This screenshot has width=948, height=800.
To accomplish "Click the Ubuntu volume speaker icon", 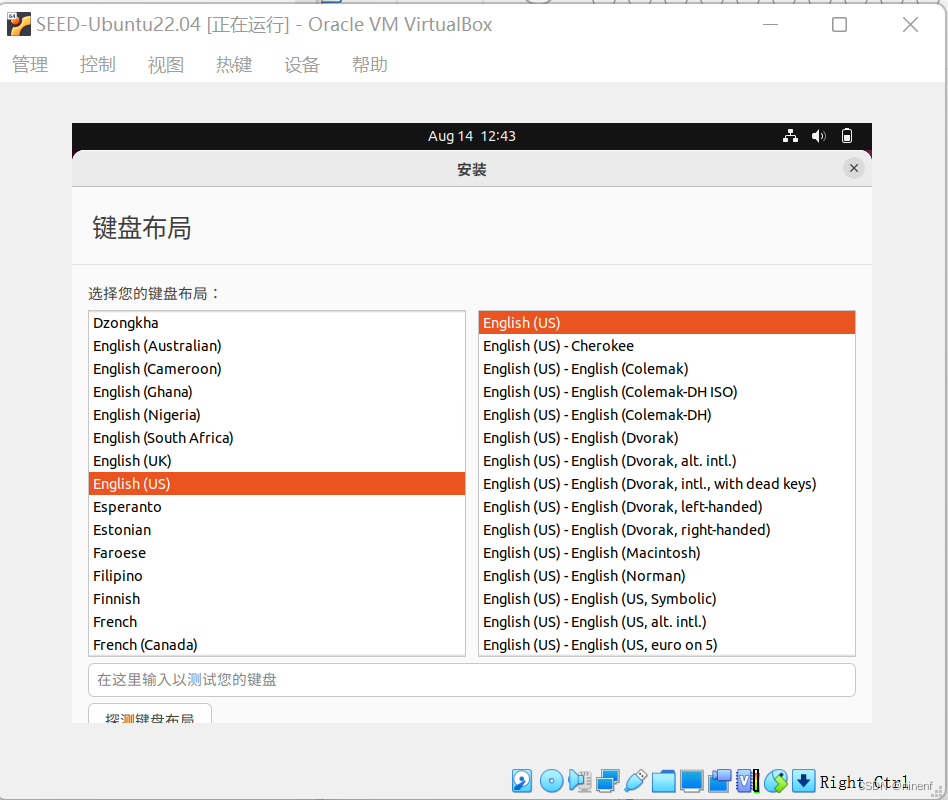I will [819, 136].
